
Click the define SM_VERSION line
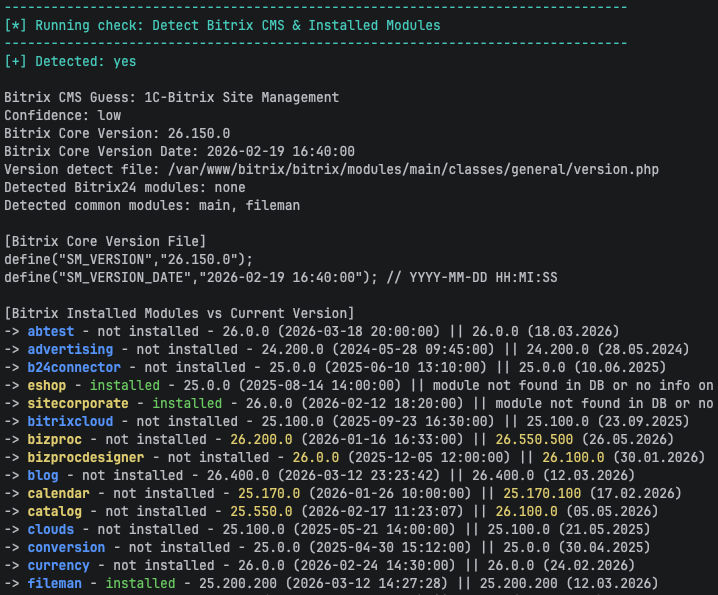pos(129,259)
